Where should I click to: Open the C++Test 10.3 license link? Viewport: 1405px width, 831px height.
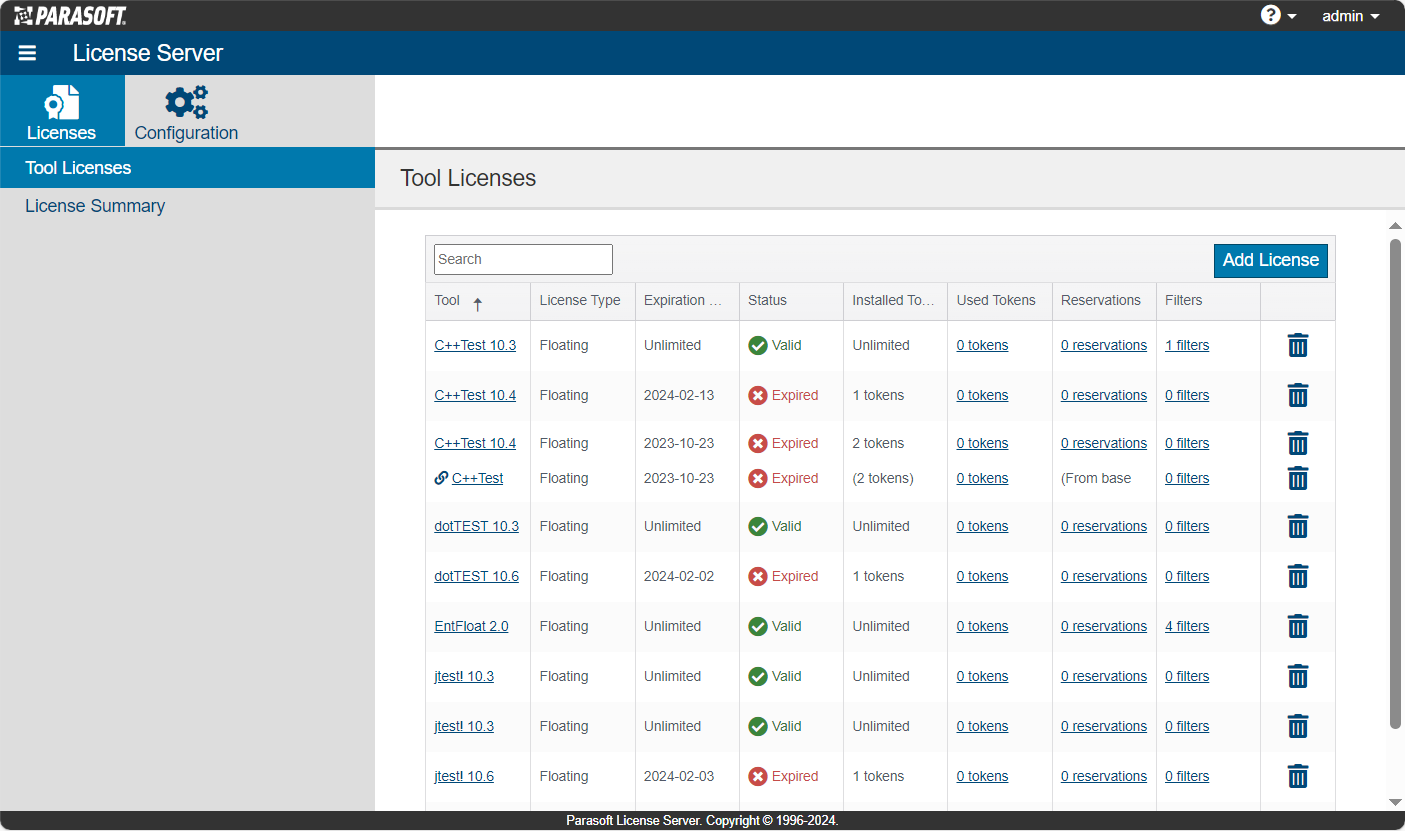[475, 345]
